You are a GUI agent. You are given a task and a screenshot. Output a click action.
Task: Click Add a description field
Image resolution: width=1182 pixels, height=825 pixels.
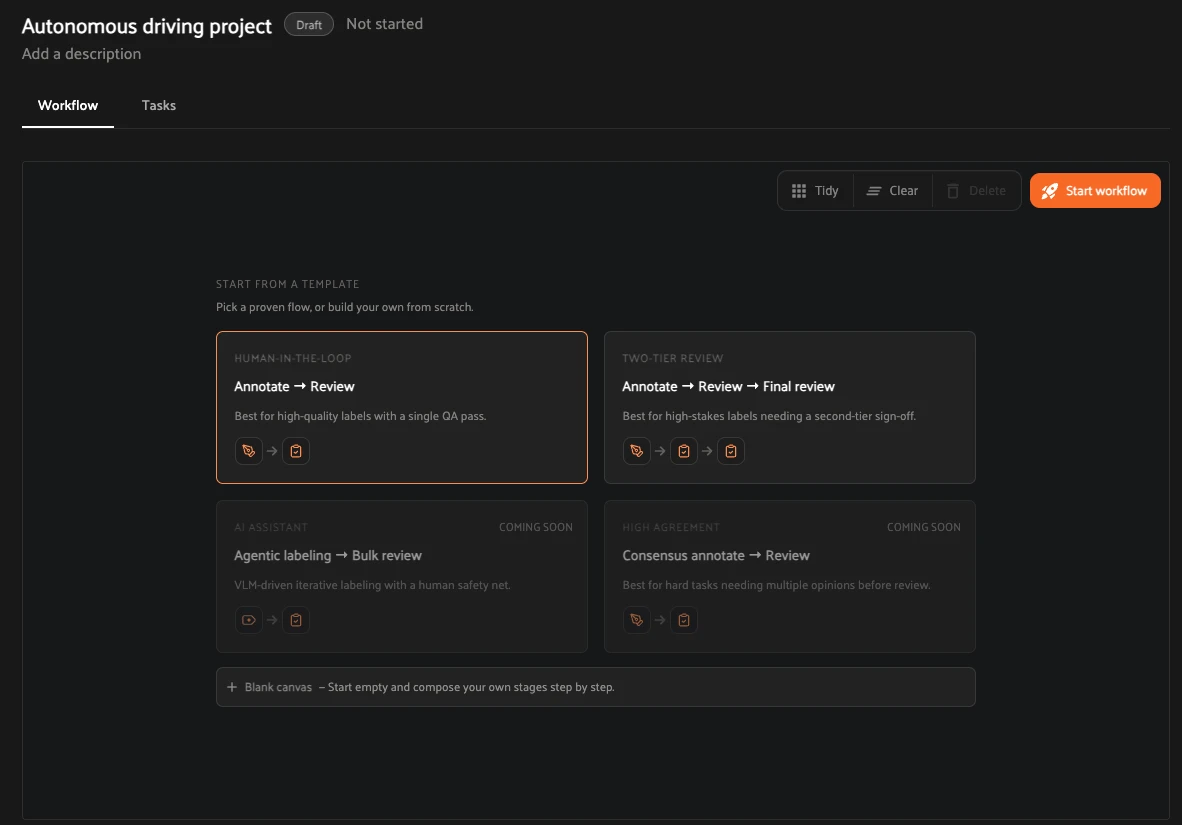point(81,54)
